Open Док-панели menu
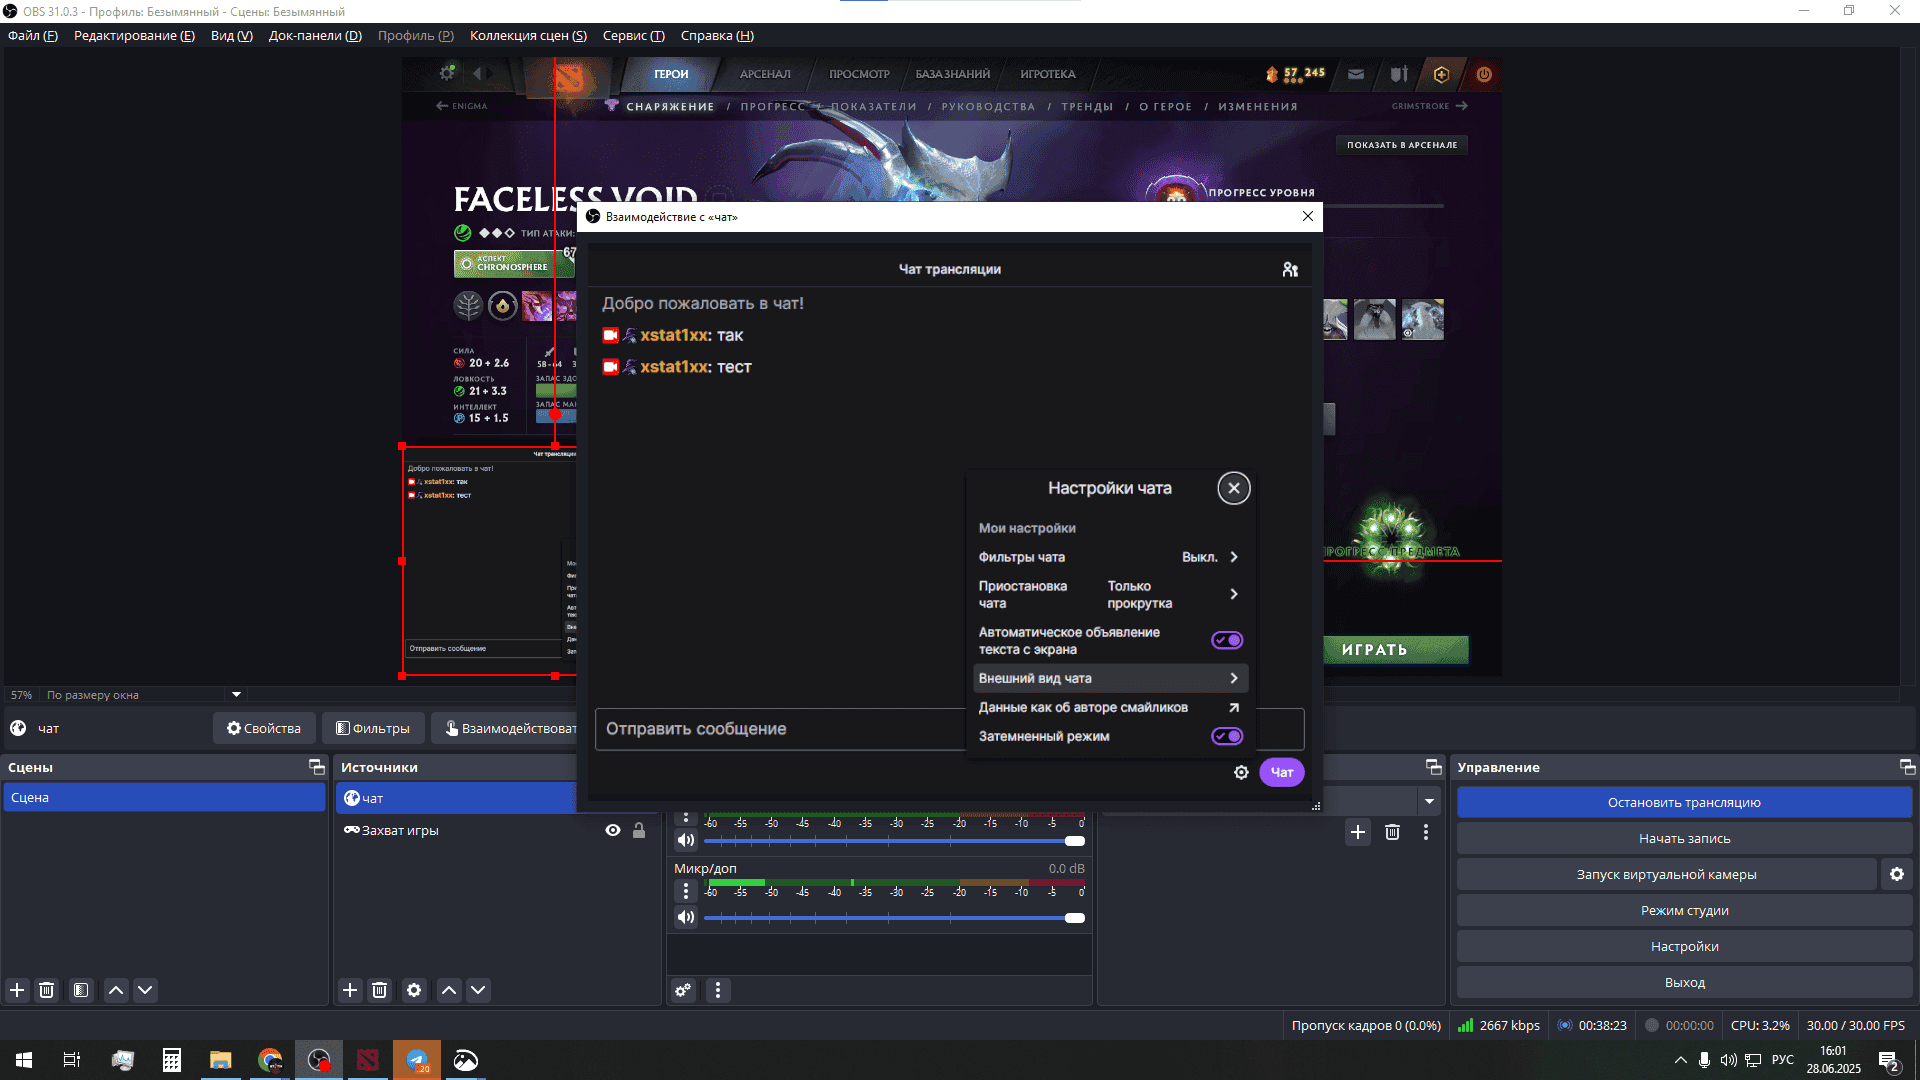Image resolution: width=1920 pixels, height=1080 pixels. (x=315, y=35)
